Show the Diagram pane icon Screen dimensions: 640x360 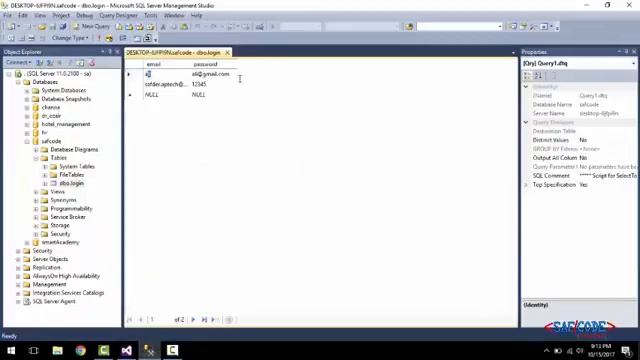[x=11, y=38]
